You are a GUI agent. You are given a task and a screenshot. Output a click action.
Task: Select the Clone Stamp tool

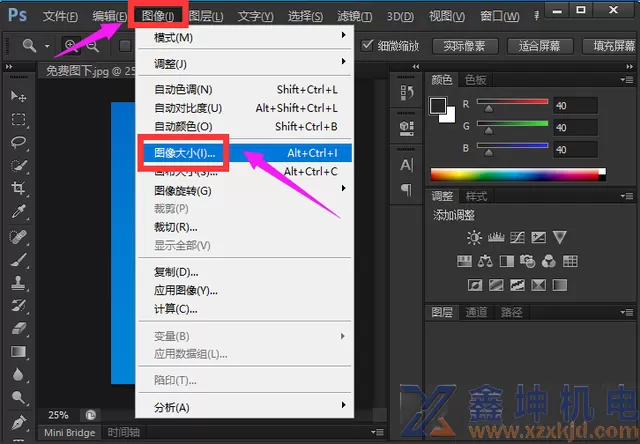pos(18,283)
